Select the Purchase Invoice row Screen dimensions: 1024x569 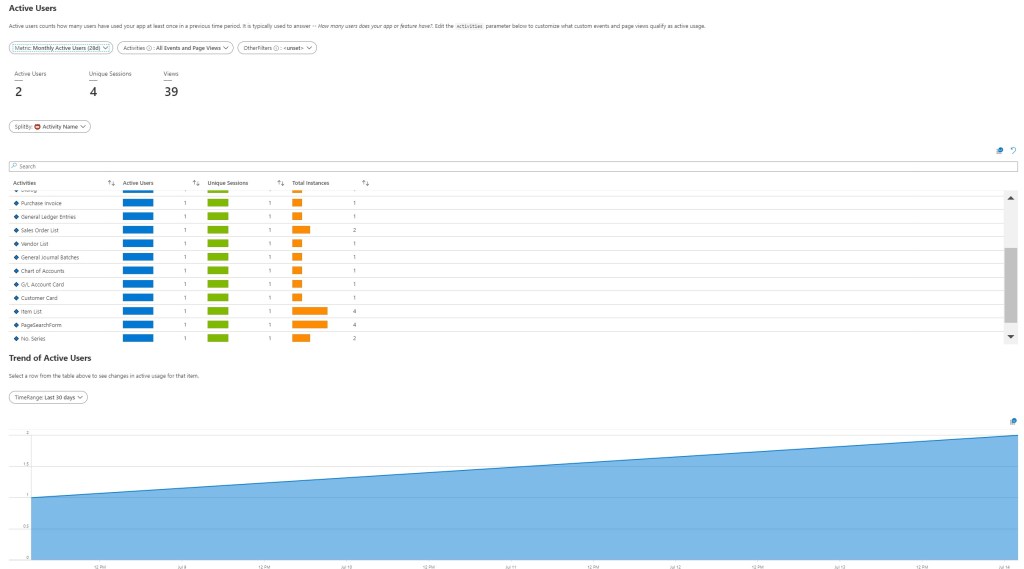41,203
